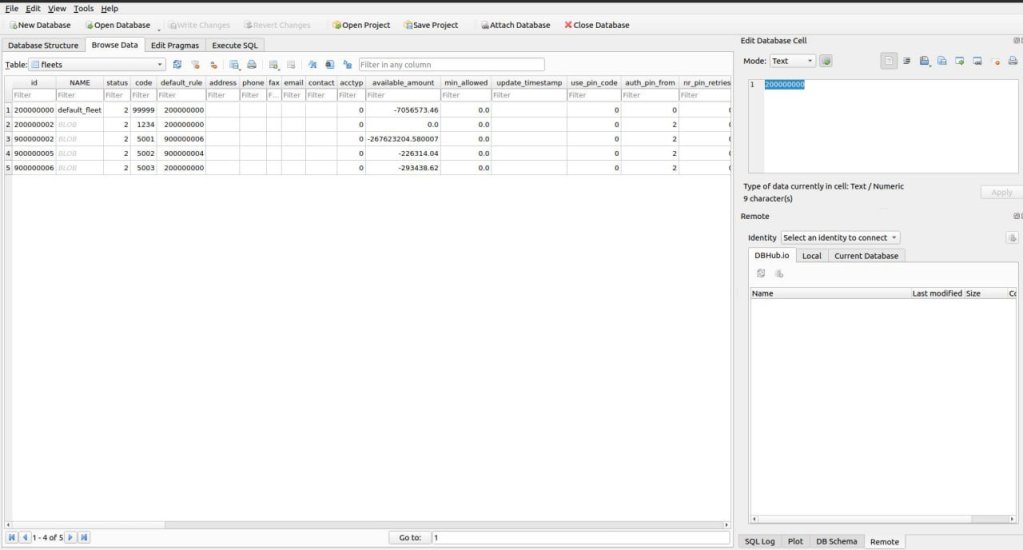This screenshot has height=550, width=1023.
Task: Click the 'Filter in any column' field
Action: pos(450,64)
